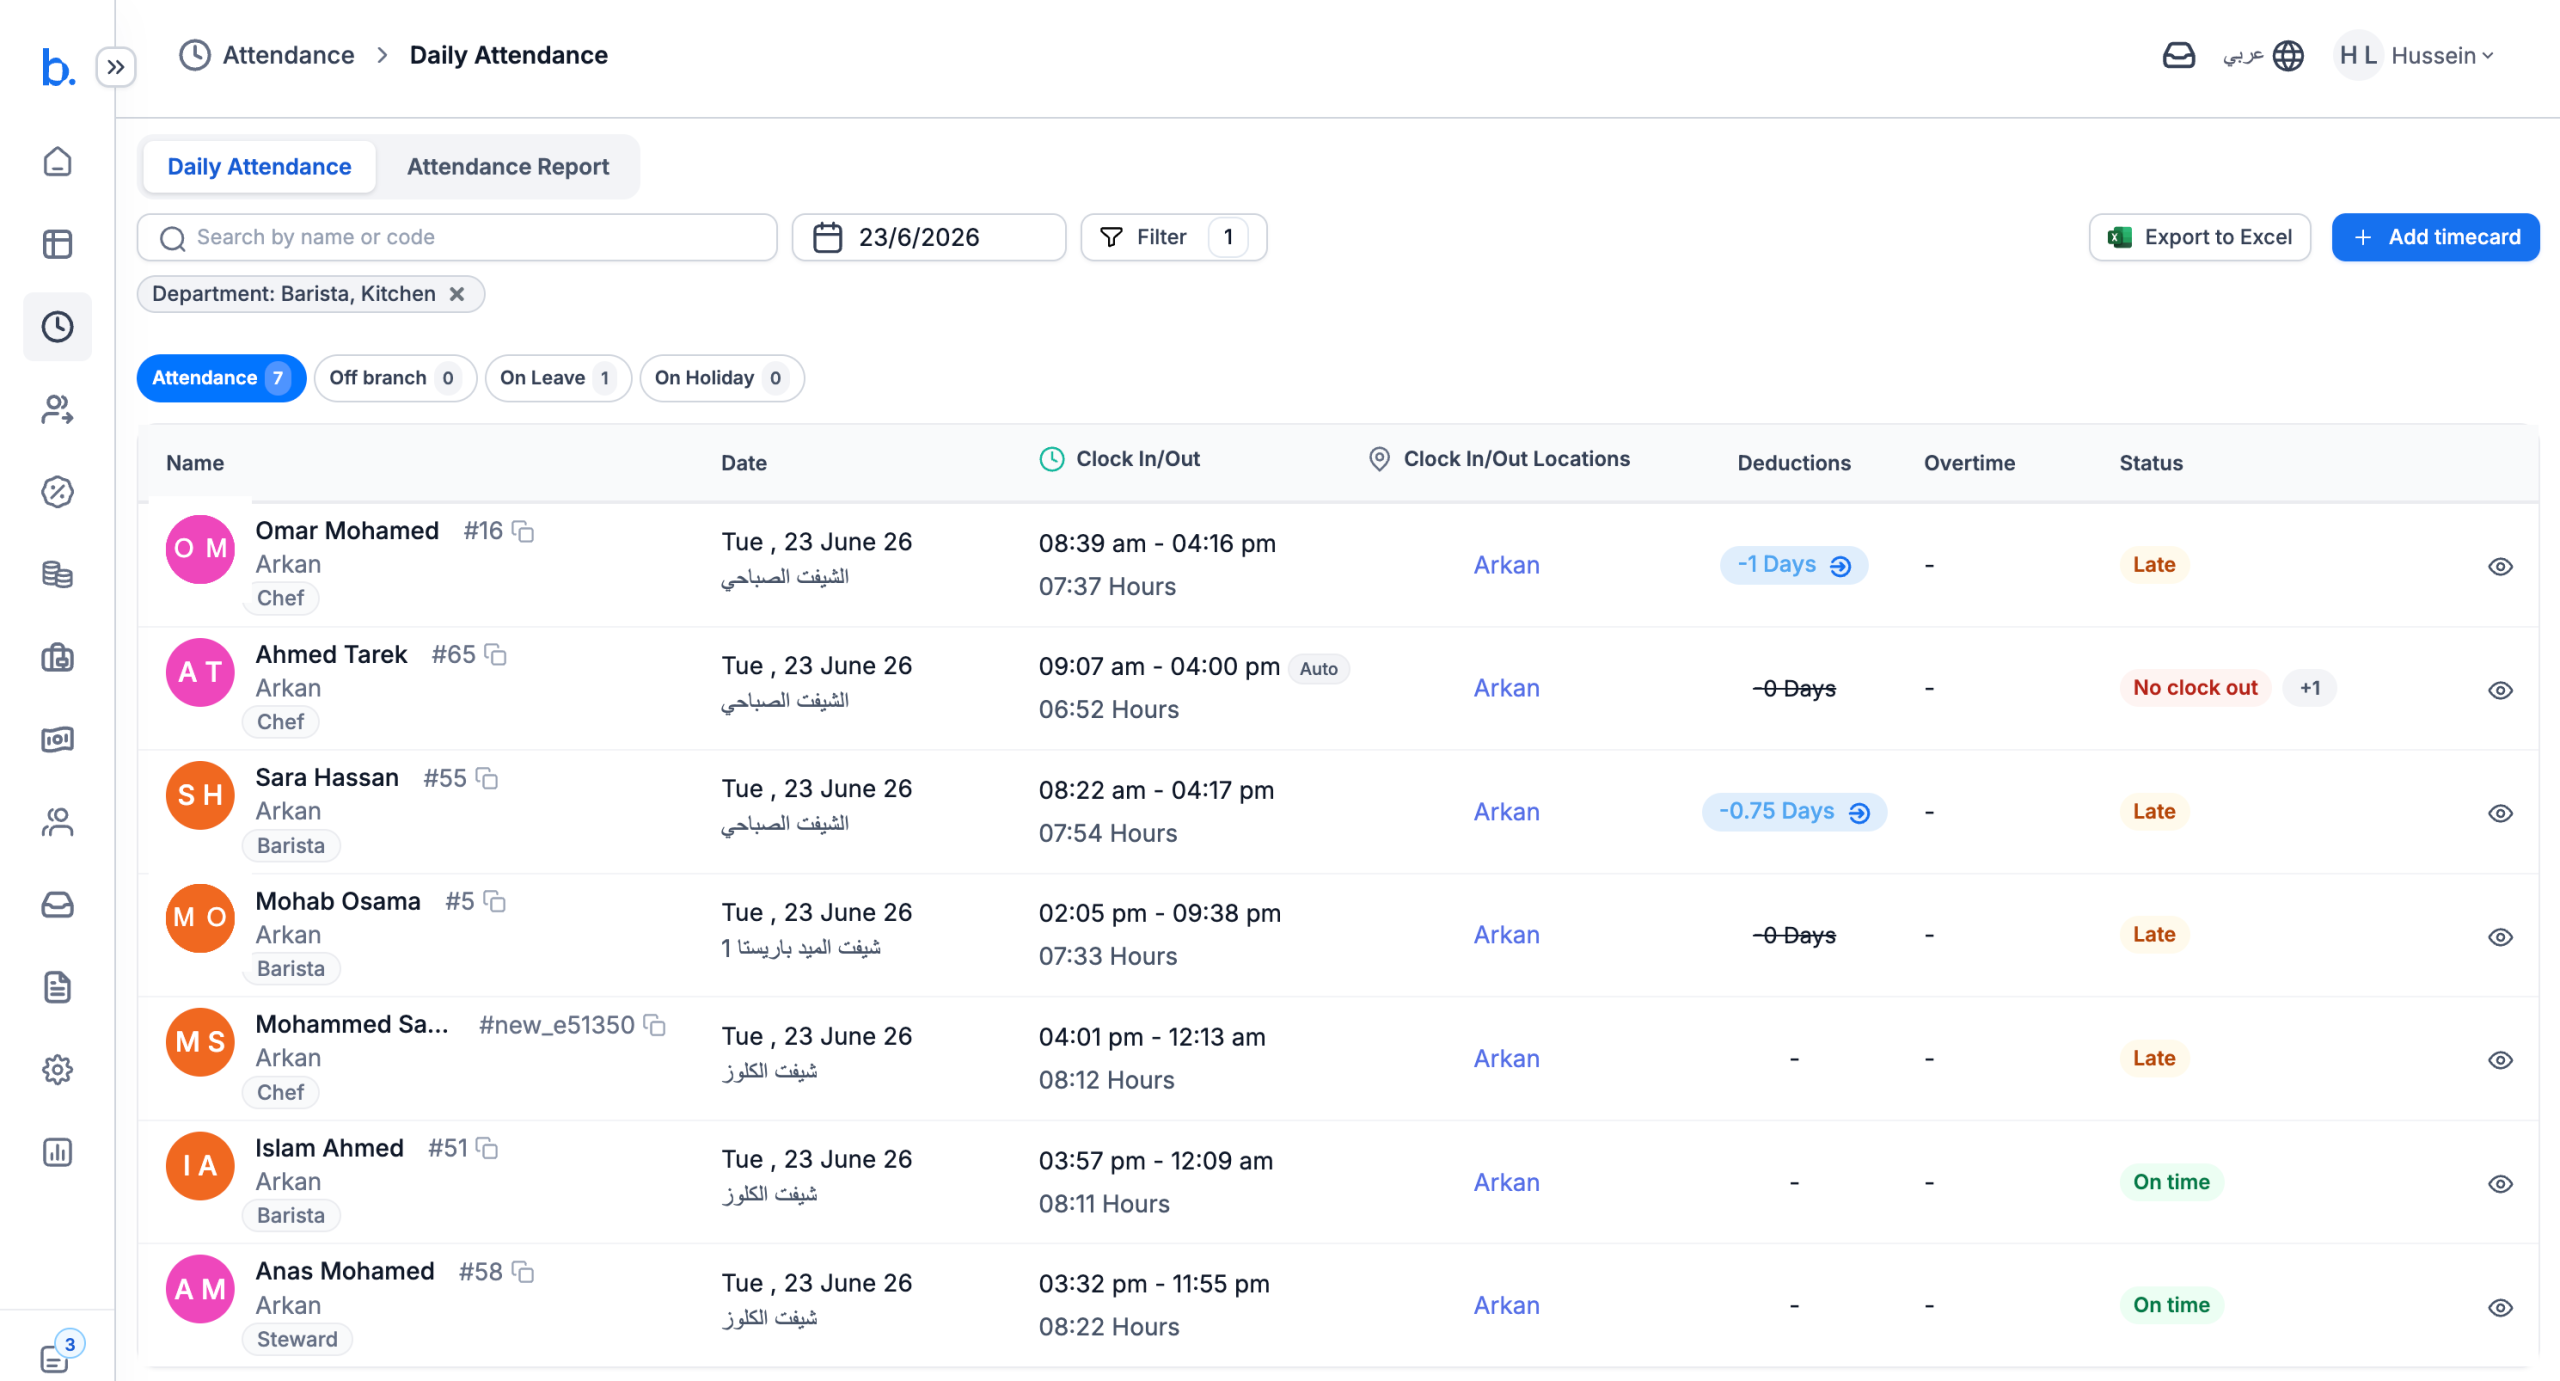Remove the Department: Barista, Kitchen filter chip
The width and height of the screenshot is (2560, 1381).
tap(457, 294)
